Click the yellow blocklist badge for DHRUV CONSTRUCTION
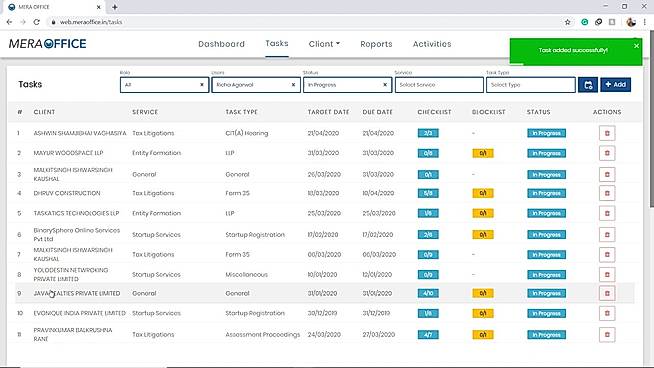654x368 pixels. (x=483, y=193)
